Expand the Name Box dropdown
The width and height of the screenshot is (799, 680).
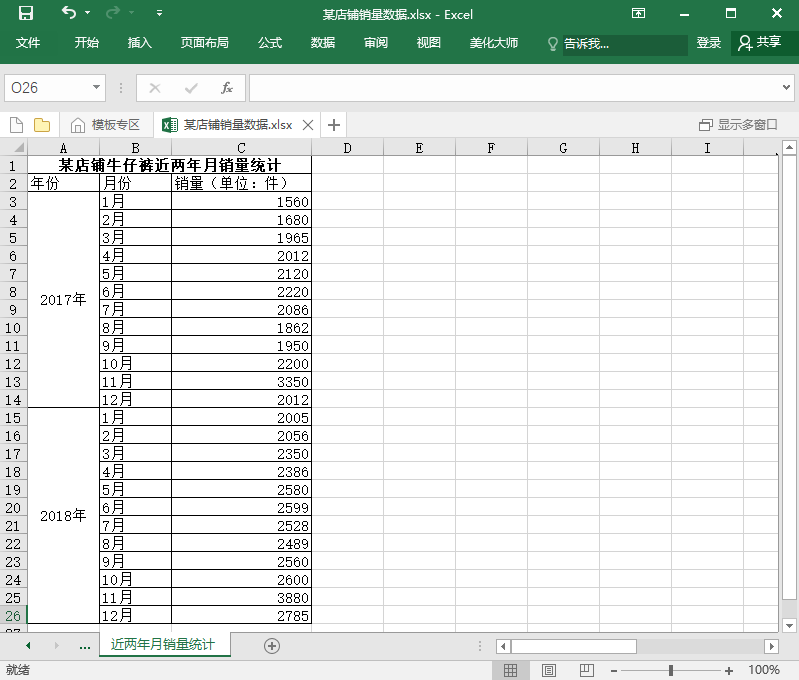pyautogui.click(x=96, y=88)
